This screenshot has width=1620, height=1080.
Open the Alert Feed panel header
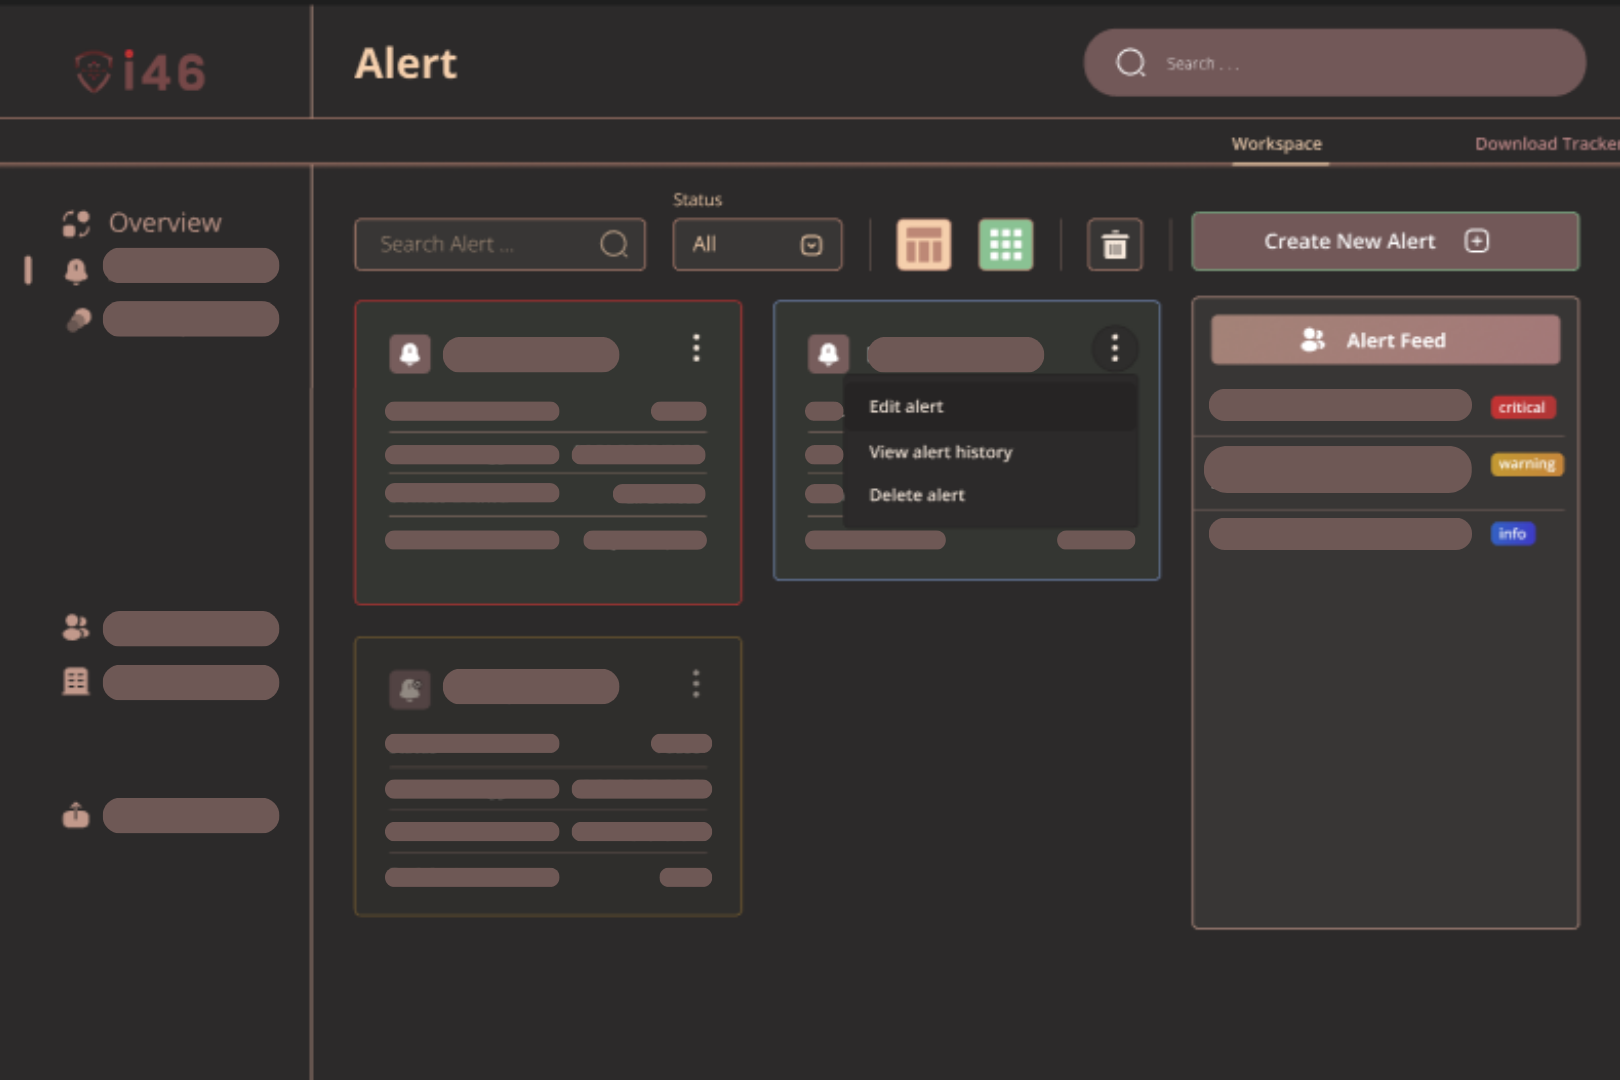pyautogui.click(x=1385, y=340)
